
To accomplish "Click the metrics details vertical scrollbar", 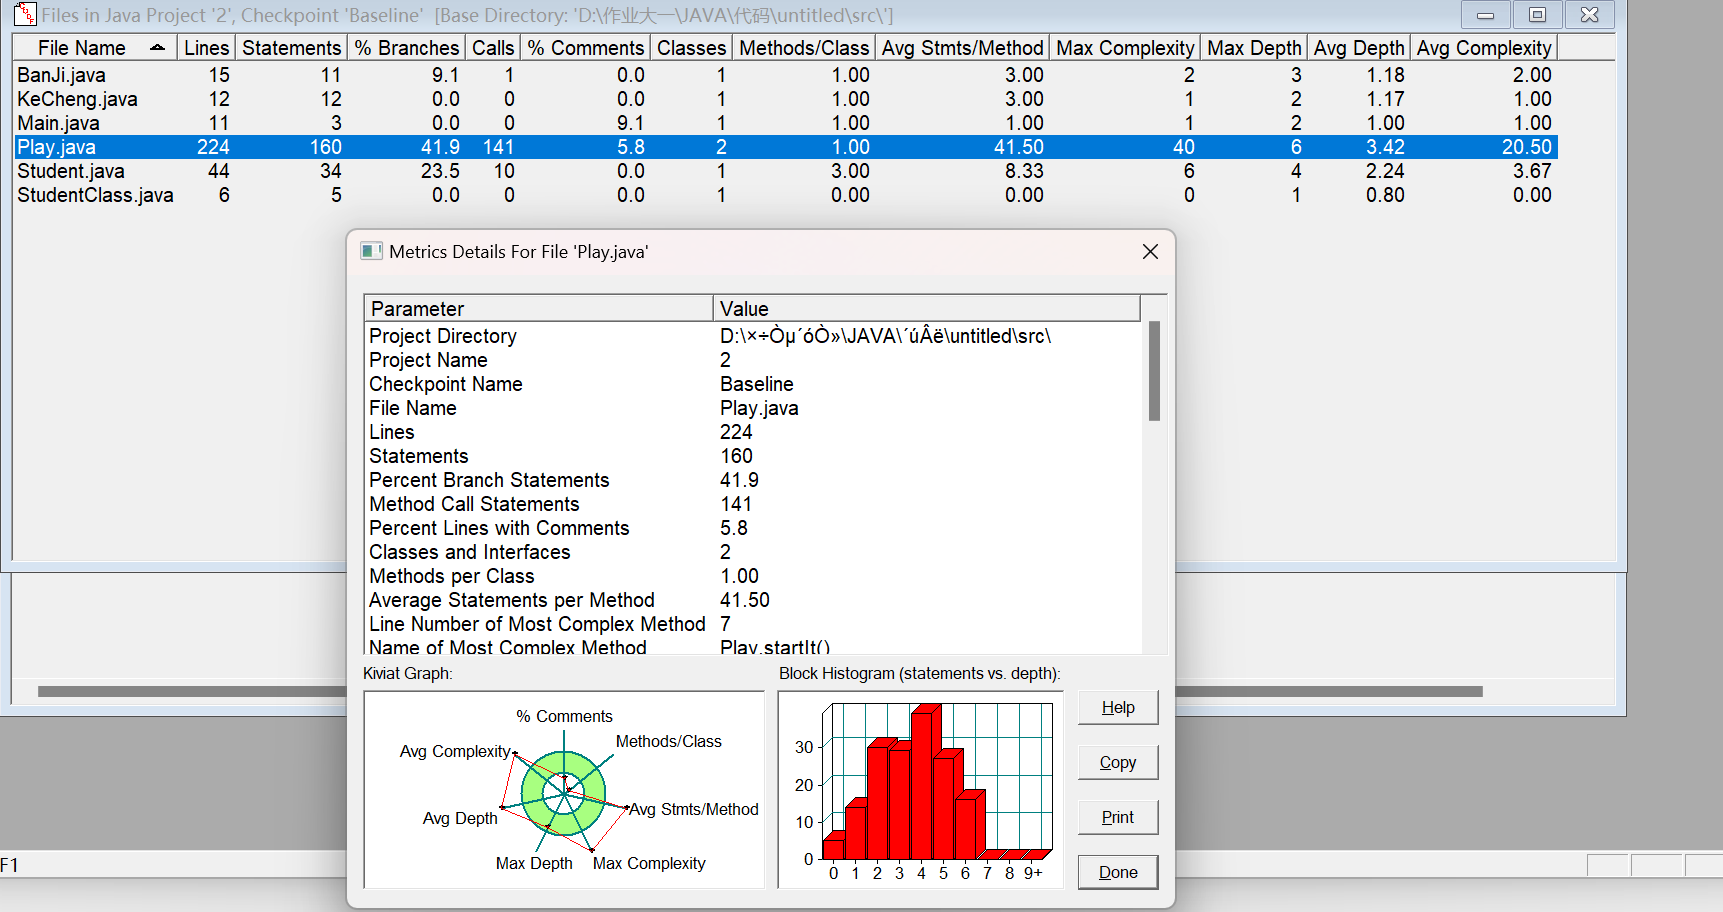I will coord(1154,371).
